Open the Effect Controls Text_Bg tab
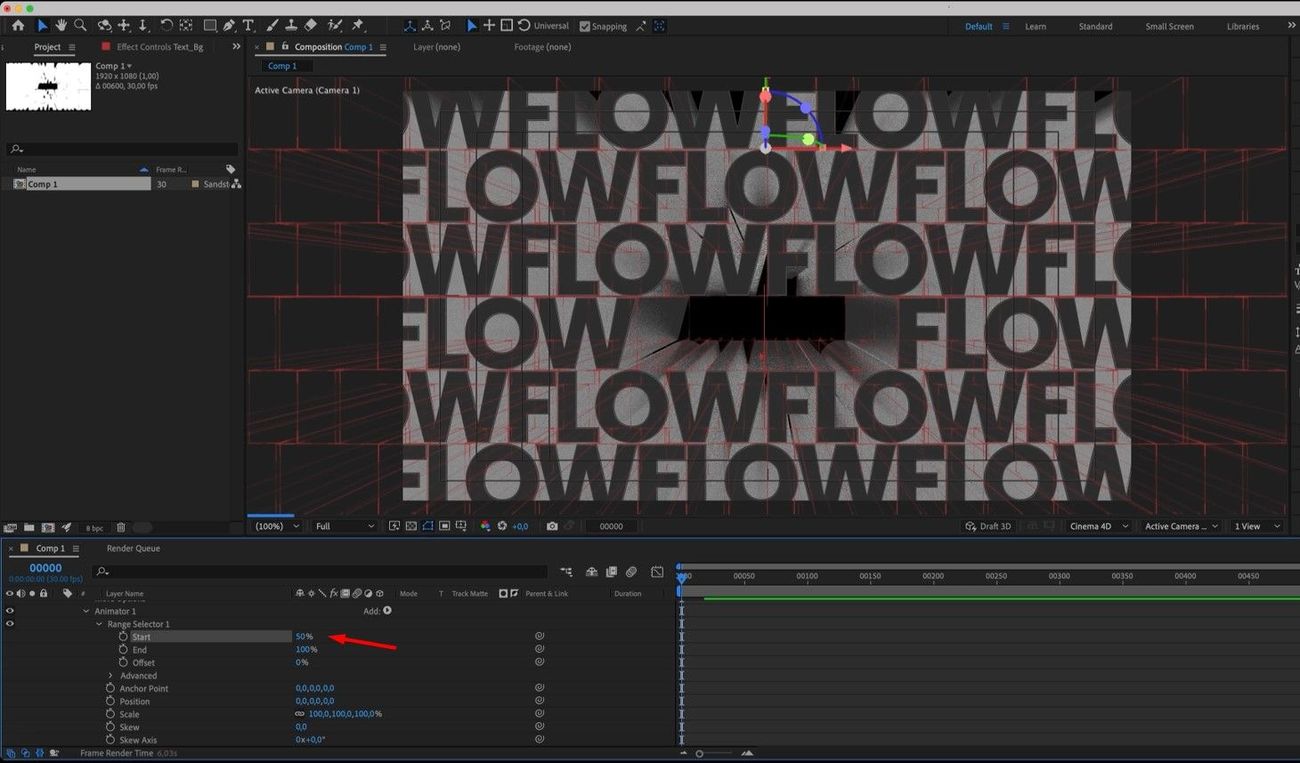1300x763 pixels. 159,47
